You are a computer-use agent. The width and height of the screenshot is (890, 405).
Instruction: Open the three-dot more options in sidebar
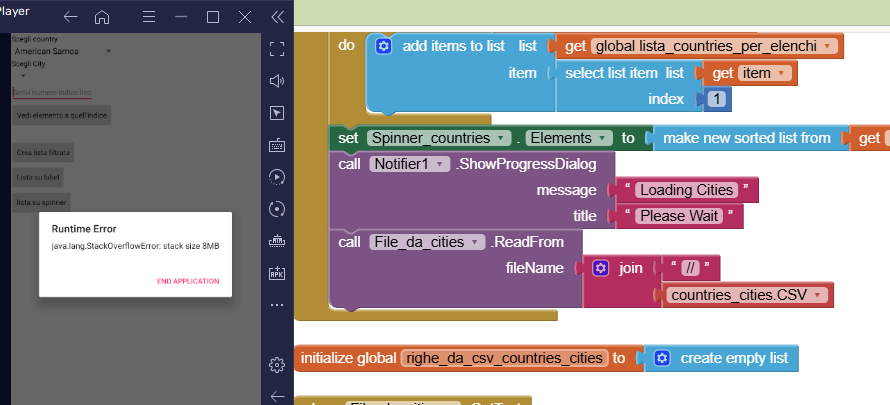[x=278, y=304]
